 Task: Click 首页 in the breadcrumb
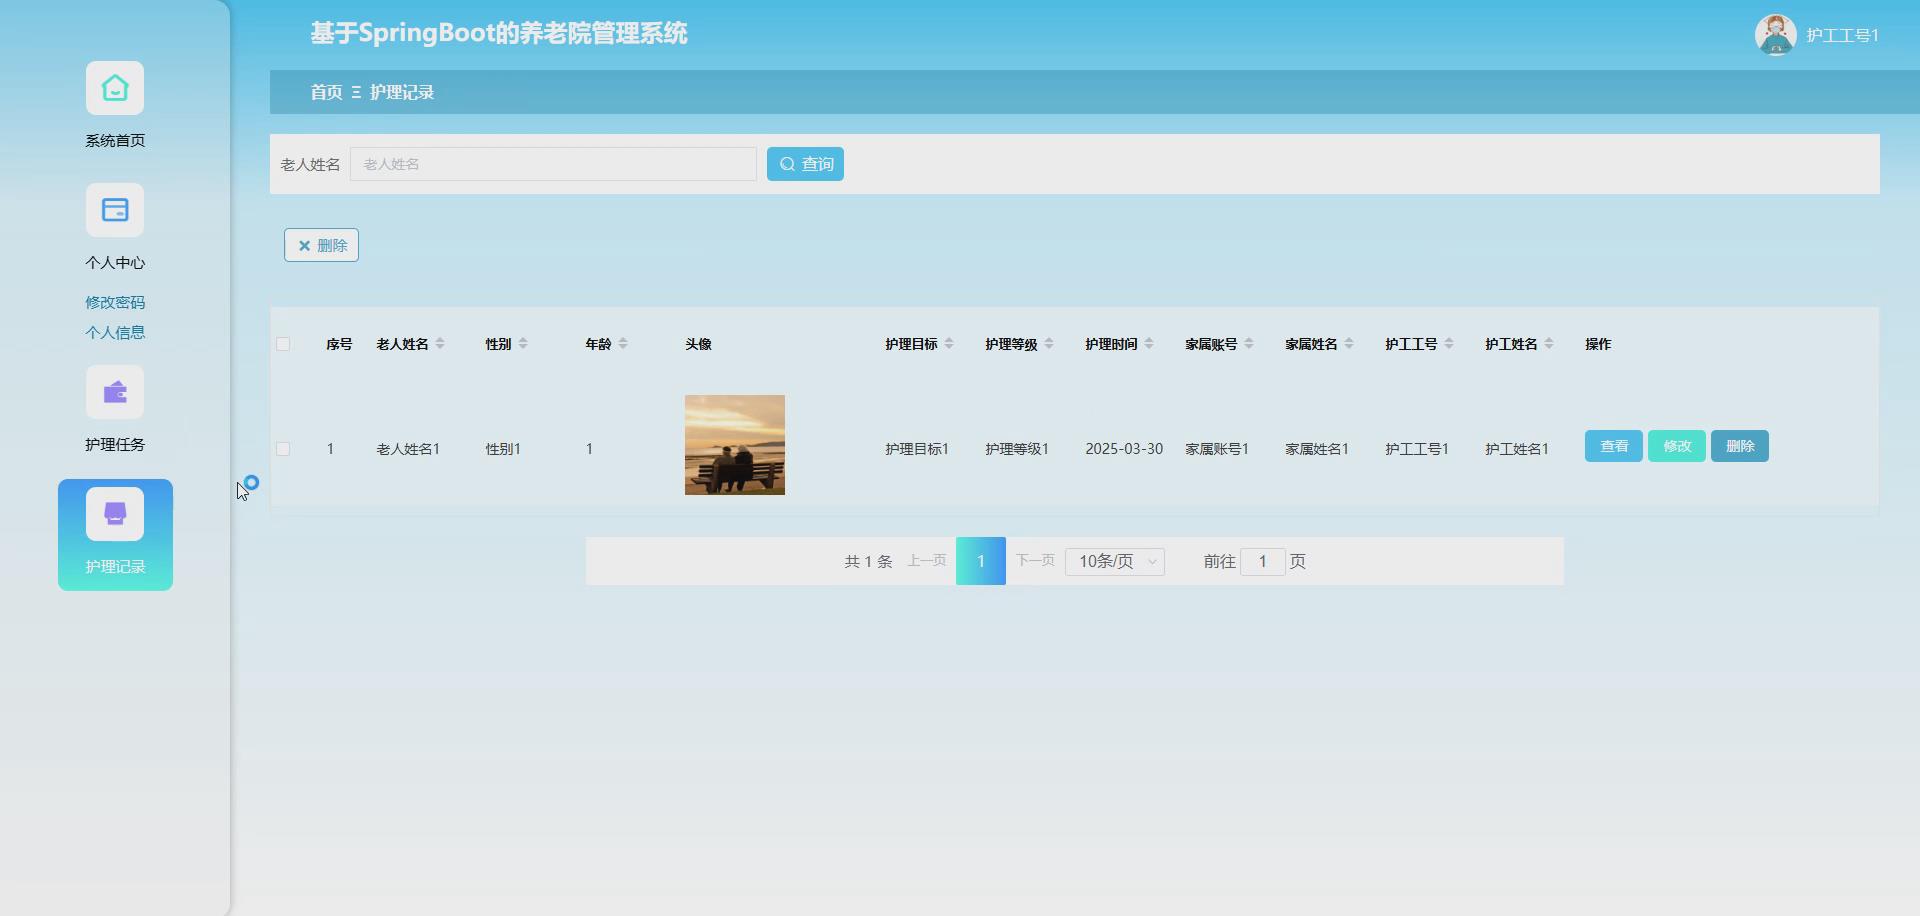326,92
